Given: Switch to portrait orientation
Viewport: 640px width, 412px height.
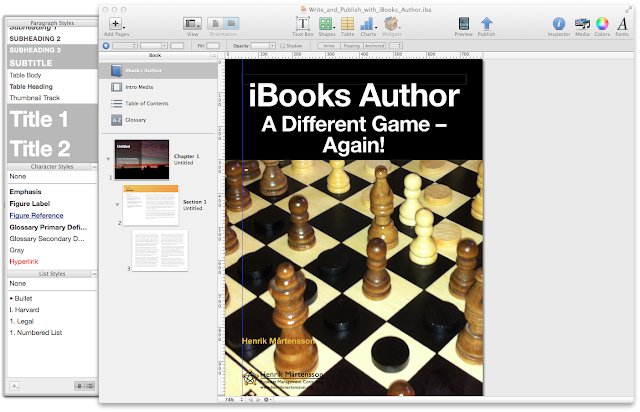Looking at the screenshot, I should 216,23.
